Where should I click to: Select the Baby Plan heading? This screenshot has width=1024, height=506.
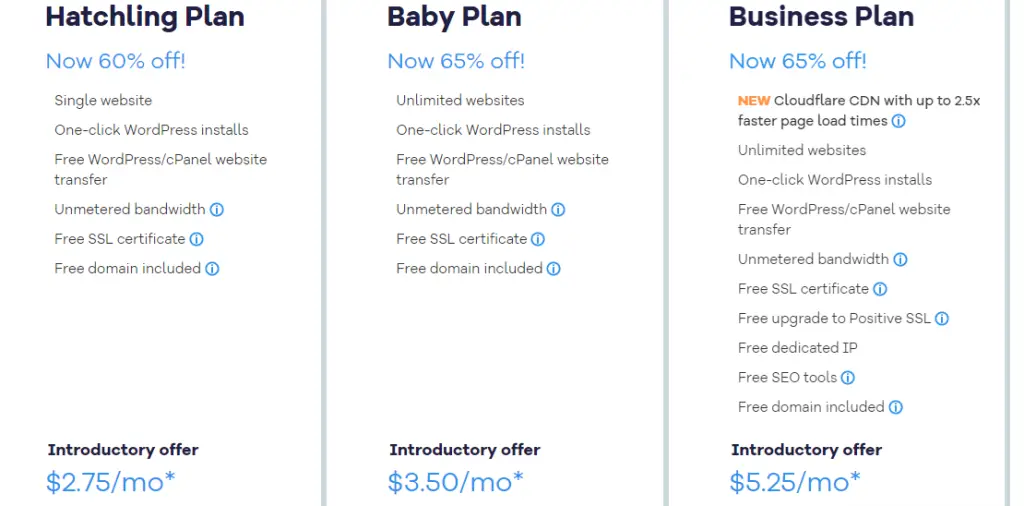(x=455, y=16)
